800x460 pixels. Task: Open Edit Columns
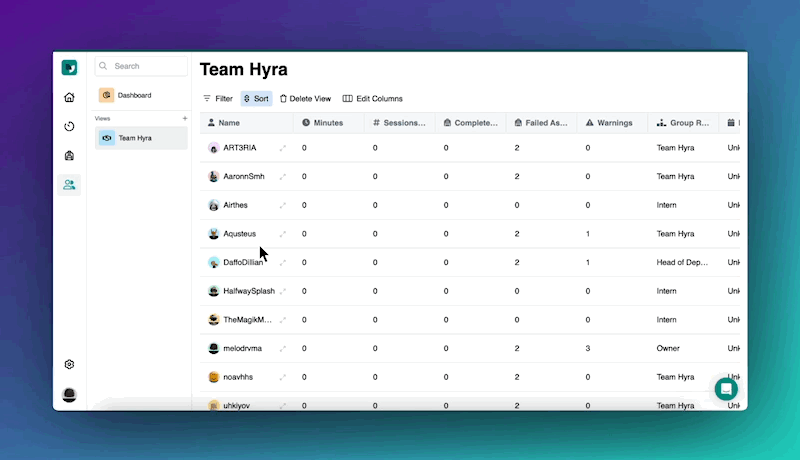[373, 99]
